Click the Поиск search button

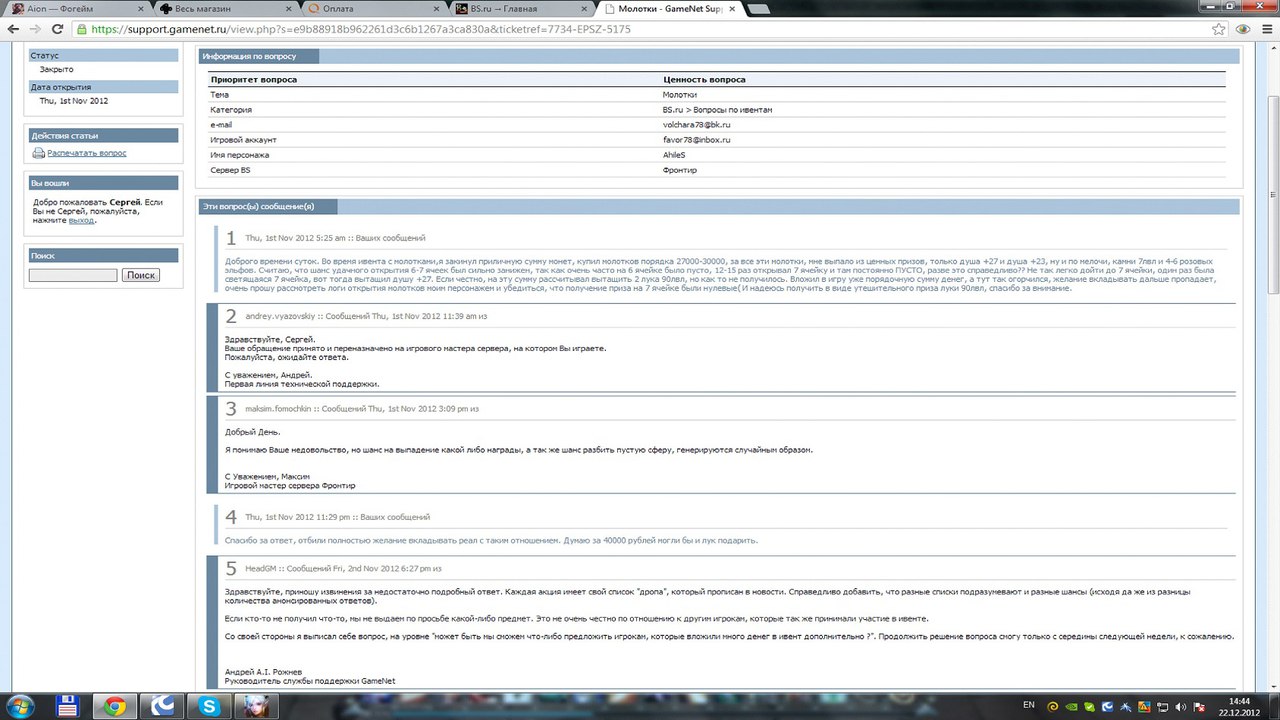pos(141,275)
